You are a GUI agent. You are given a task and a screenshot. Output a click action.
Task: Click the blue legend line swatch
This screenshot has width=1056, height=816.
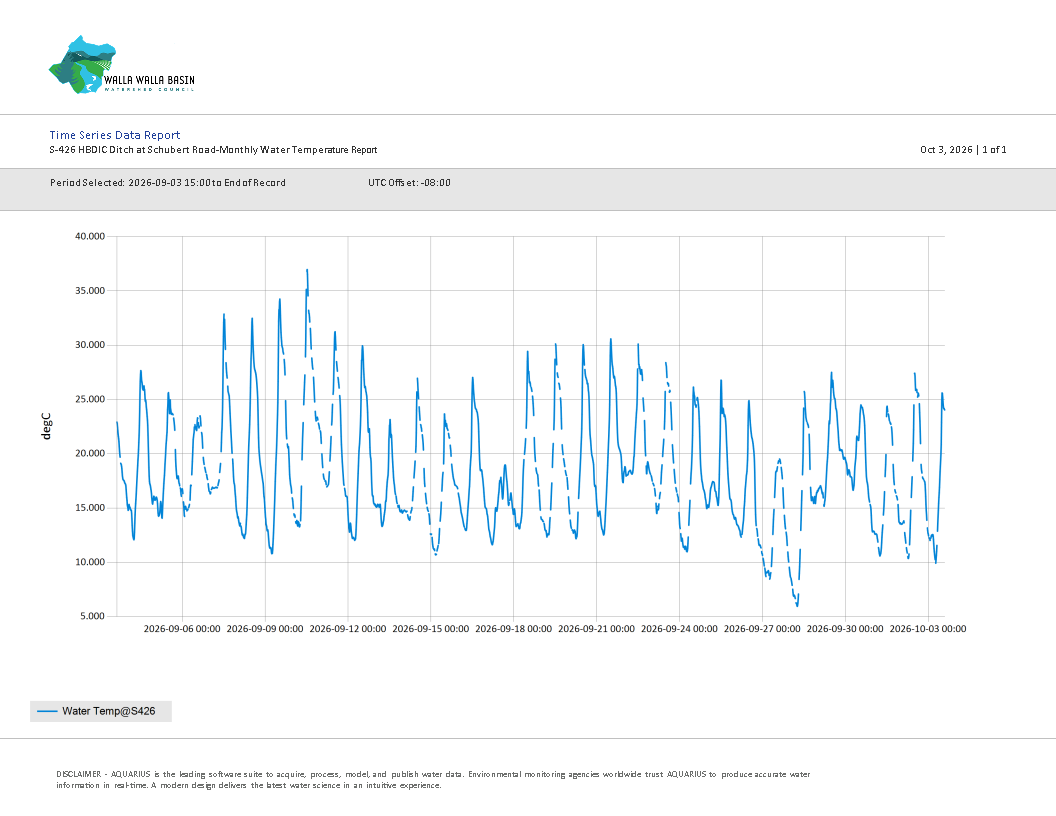[x=47, y=711]
